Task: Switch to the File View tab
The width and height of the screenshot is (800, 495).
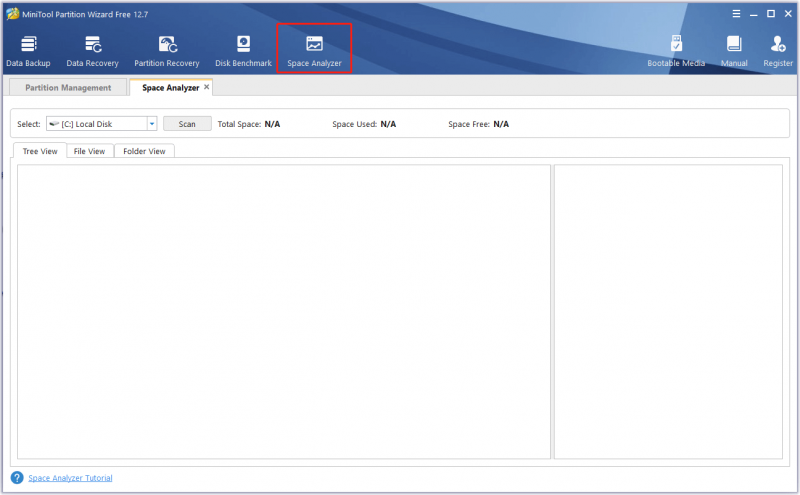Action: (x=89, y=151)
